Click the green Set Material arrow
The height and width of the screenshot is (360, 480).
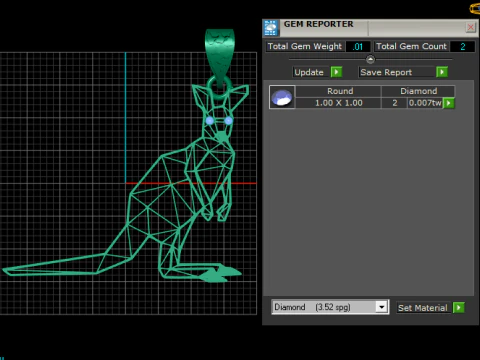point(459,308)
